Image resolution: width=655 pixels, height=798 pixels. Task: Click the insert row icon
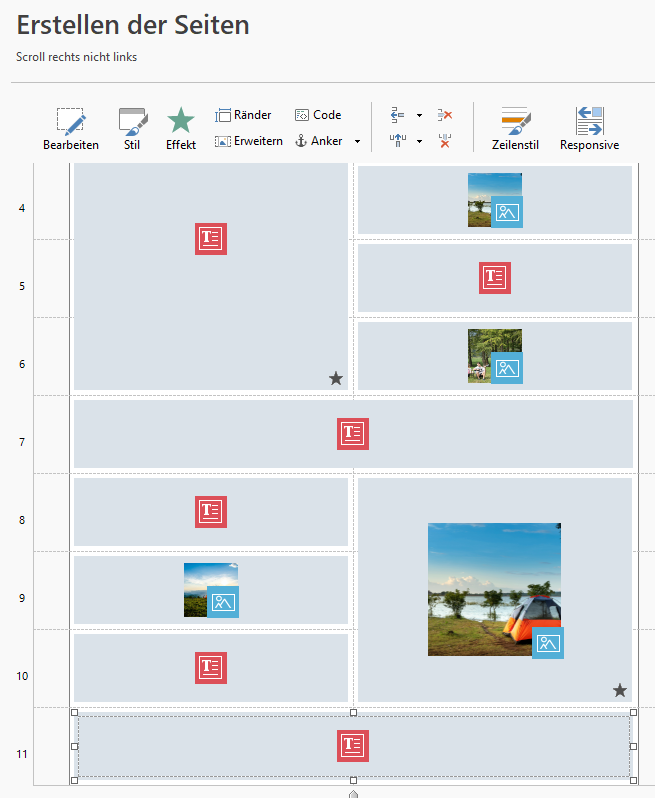point(397,116)
